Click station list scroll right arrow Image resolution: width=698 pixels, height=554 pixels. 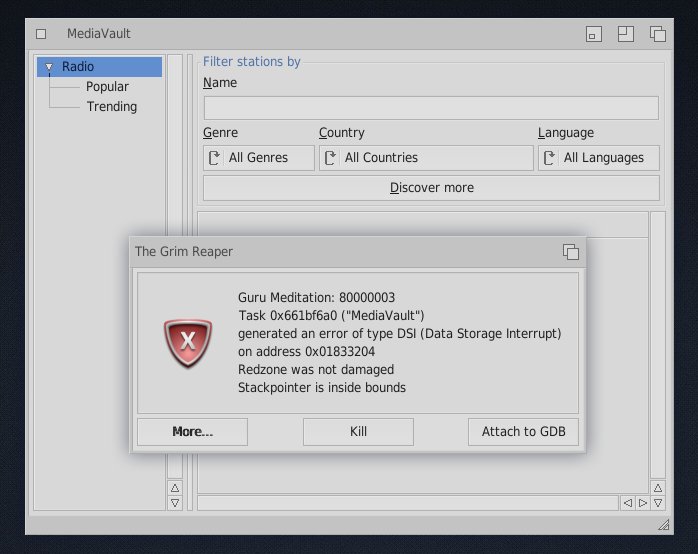click(x=642, y=503)
